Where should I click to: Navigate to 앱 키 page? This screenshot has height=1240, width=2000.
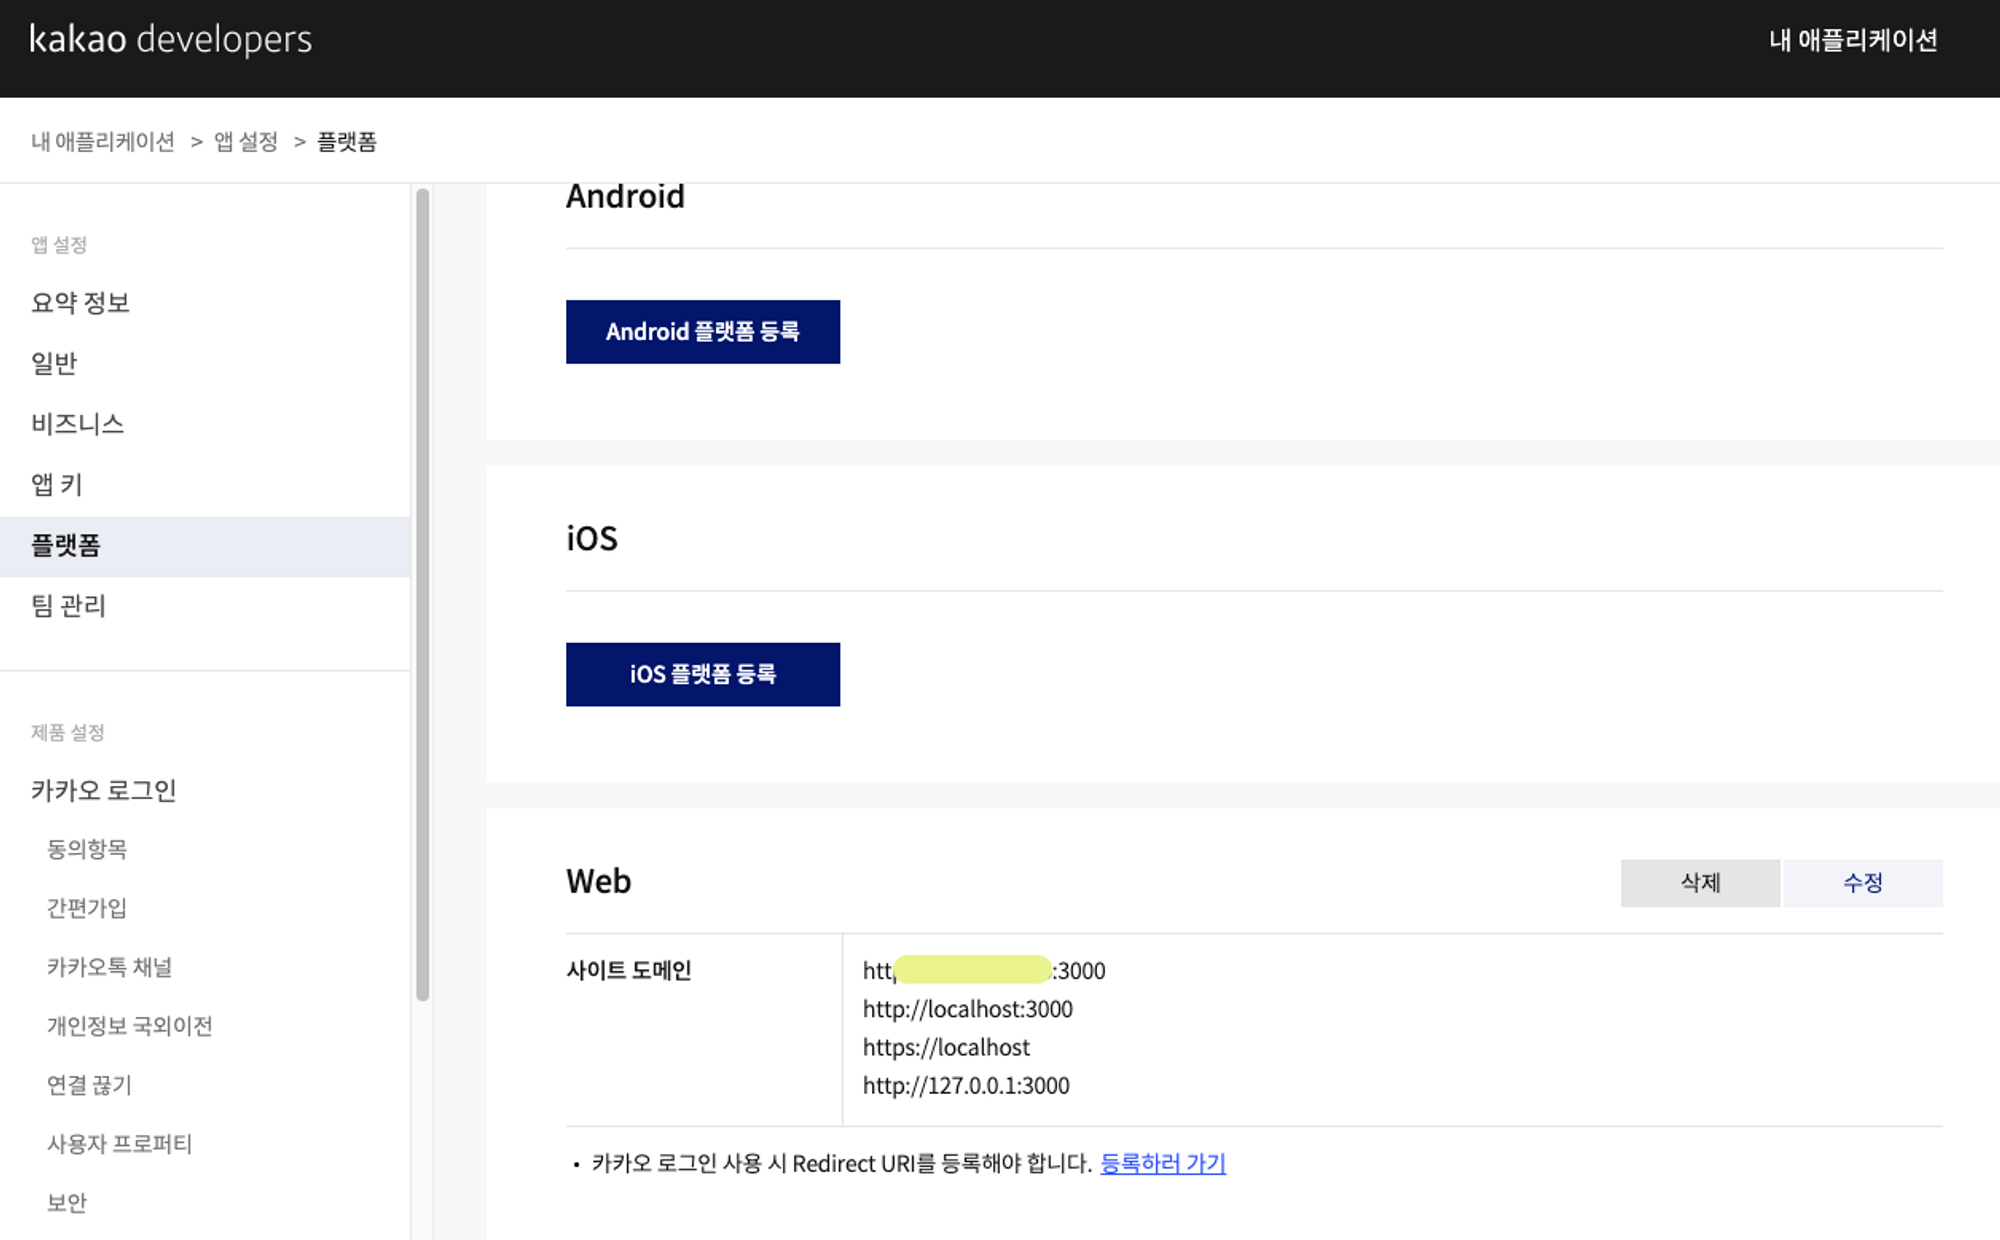(57, 485)
